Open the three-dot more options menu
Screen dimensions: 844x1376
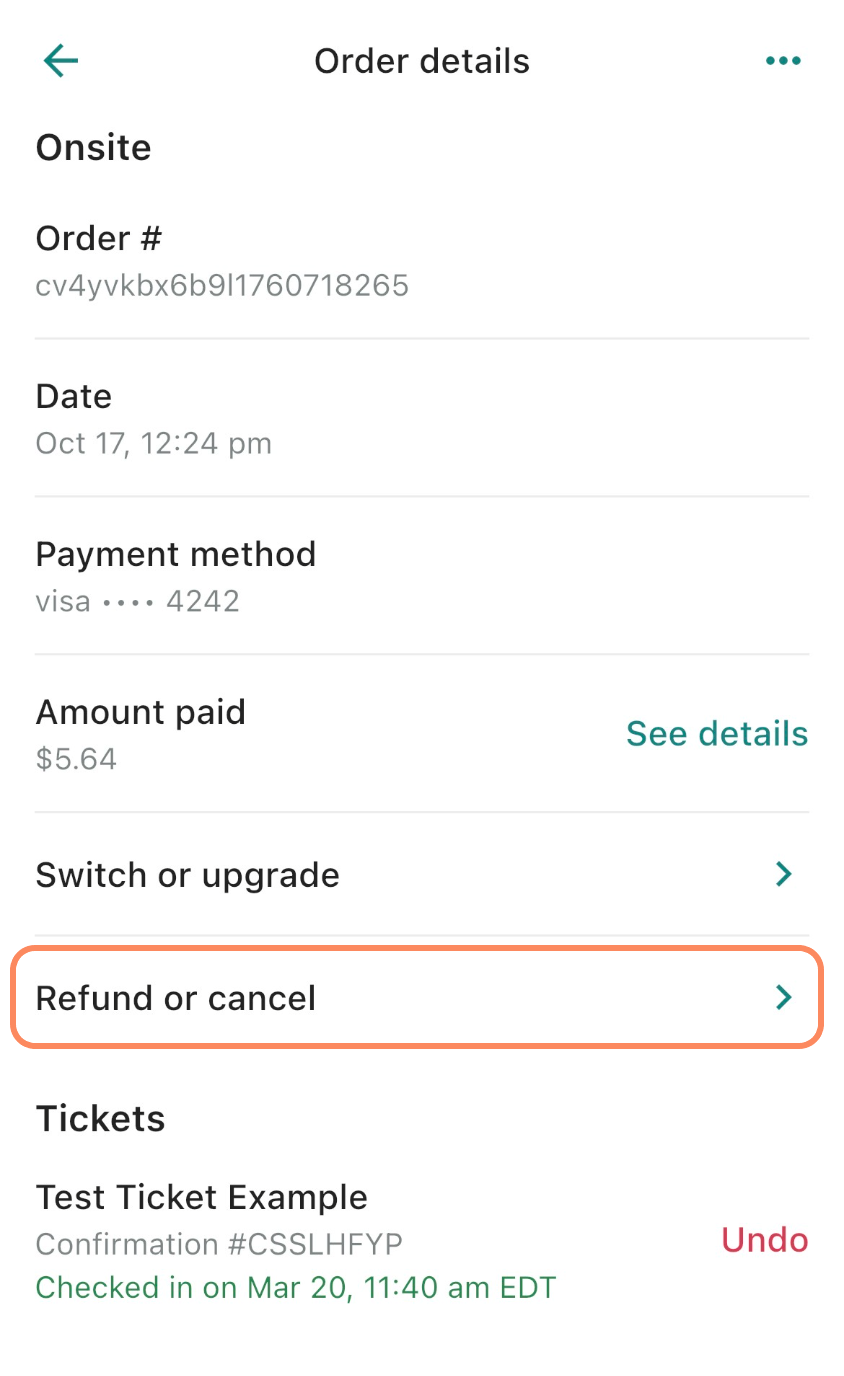point(782,61)
